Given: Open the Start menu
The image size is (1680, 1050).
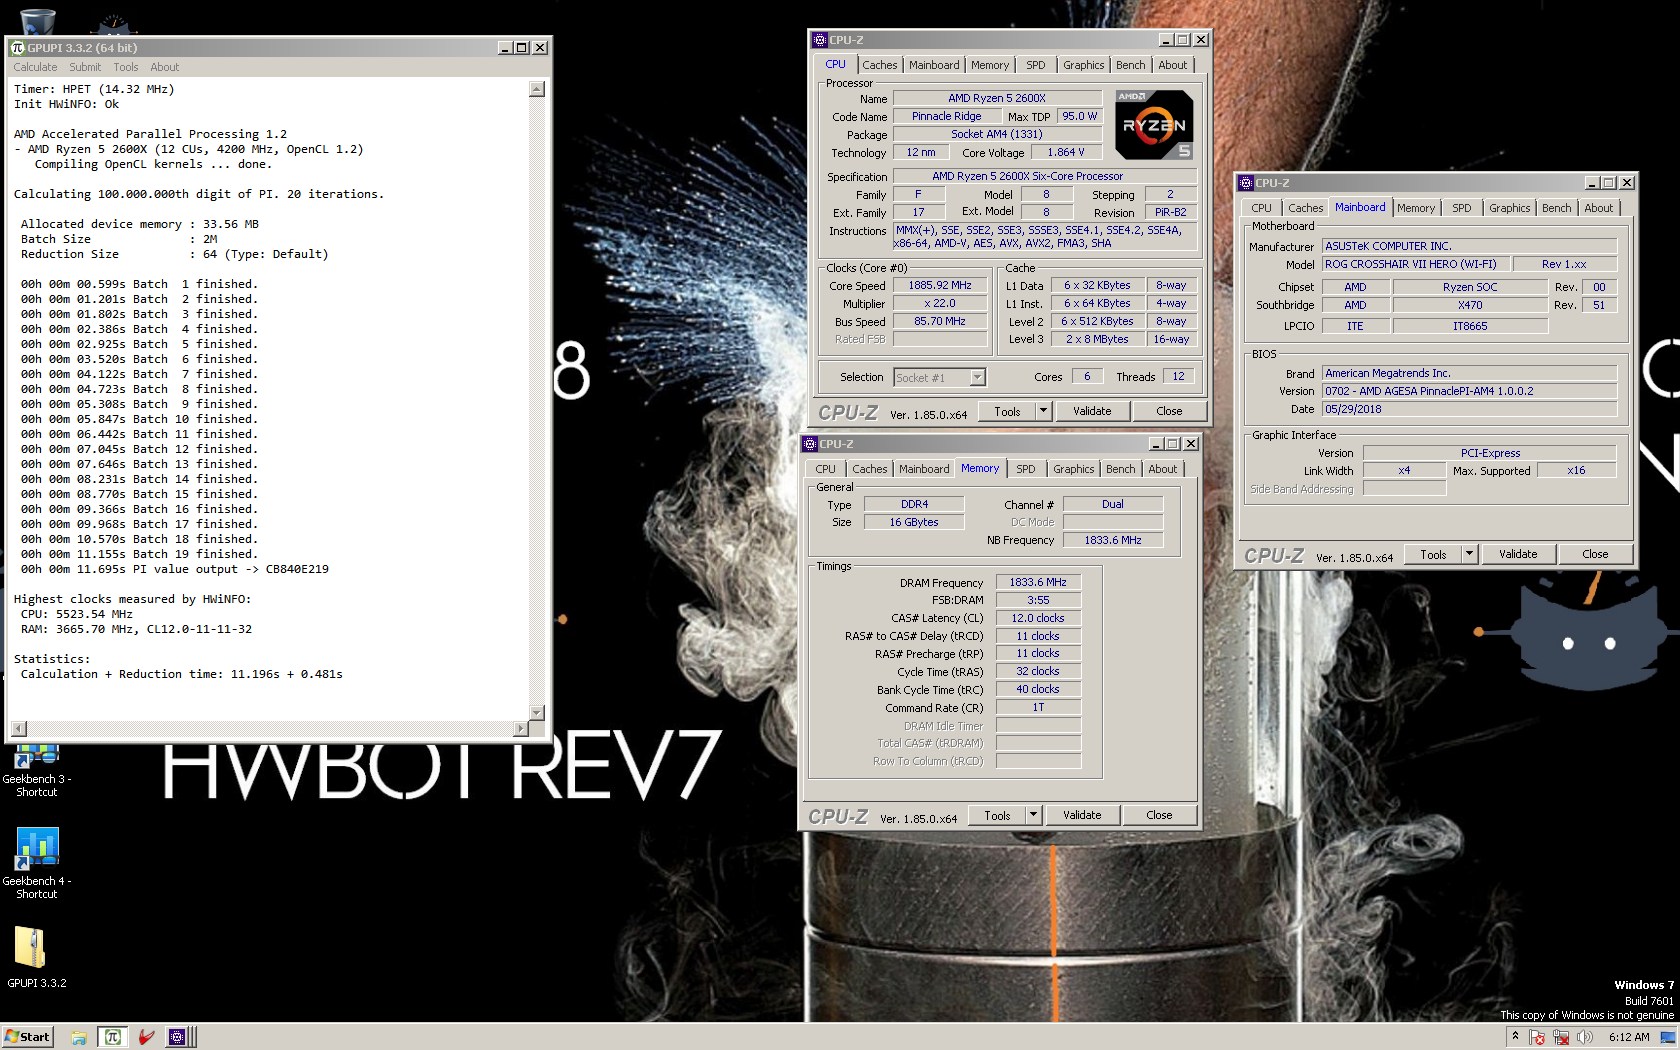Looking at the screenshot, I should 27,1036.
